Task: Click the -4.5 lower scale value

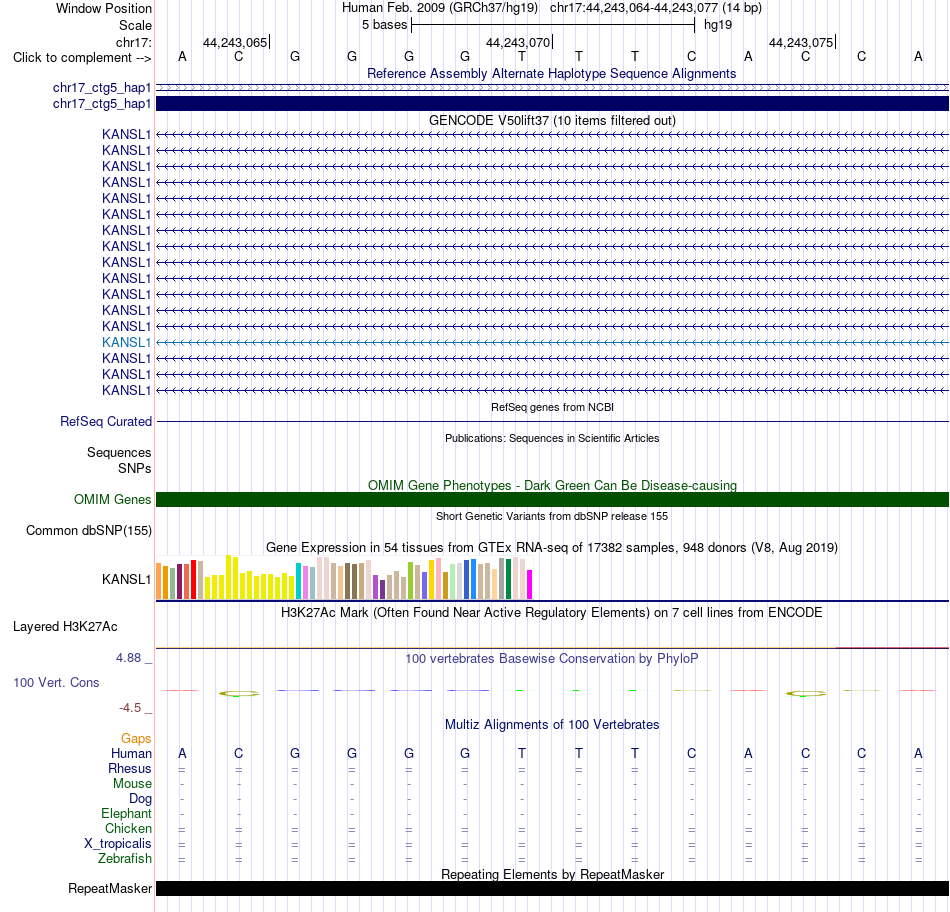Action: point(130,708)
